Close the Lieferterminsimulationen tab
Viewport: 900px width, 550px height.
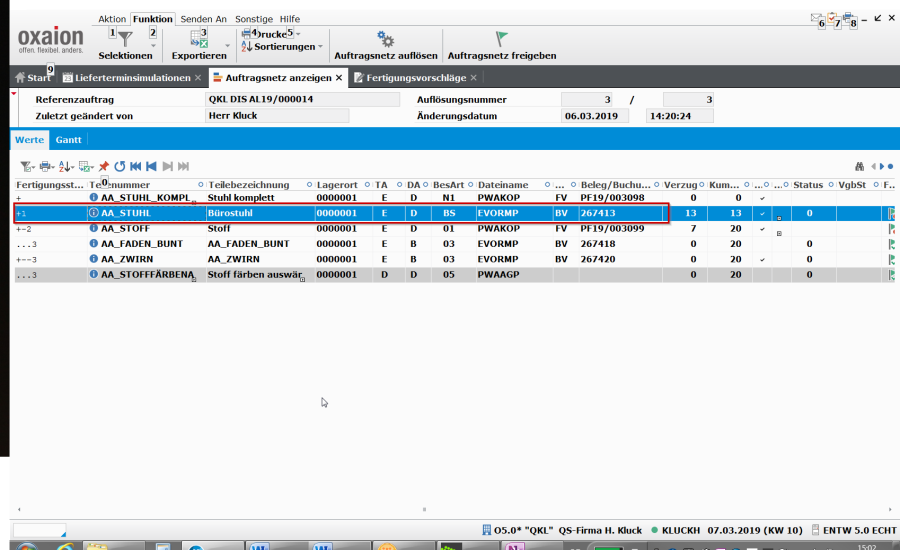coord(198,78)
